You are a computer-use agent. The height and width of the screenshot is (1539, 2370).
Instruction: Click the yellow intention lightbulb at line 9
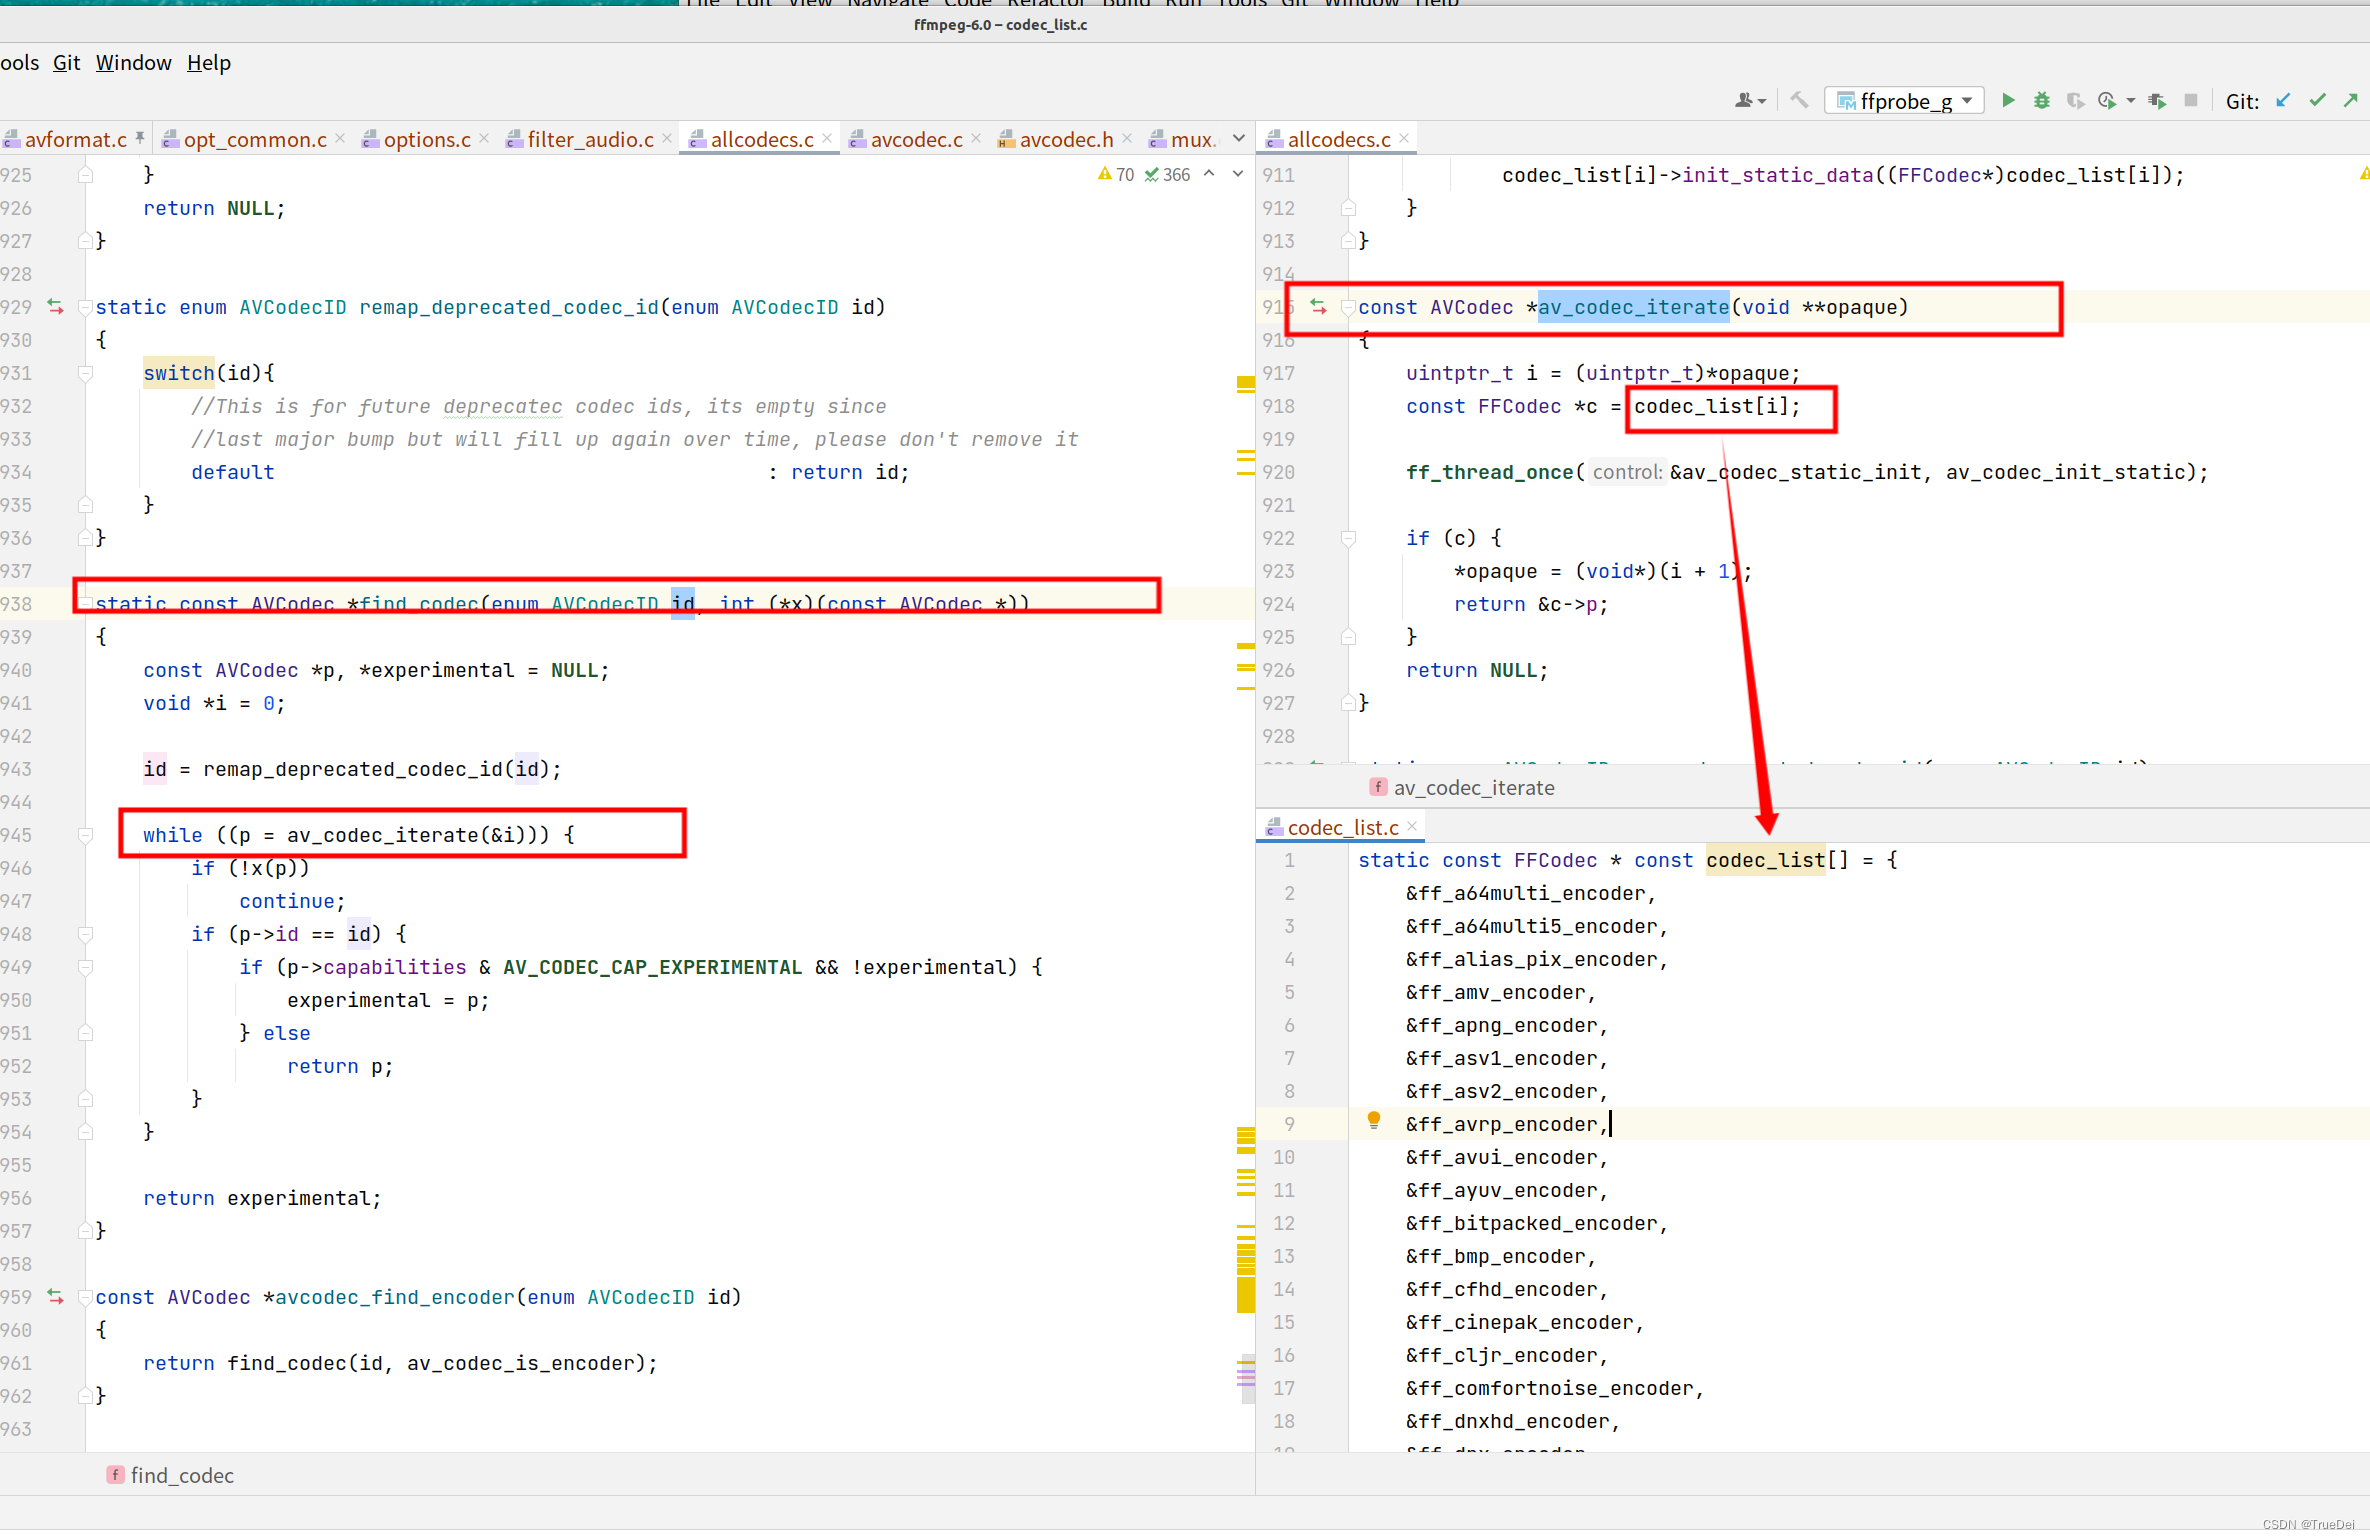(x=1374, y=1122)
